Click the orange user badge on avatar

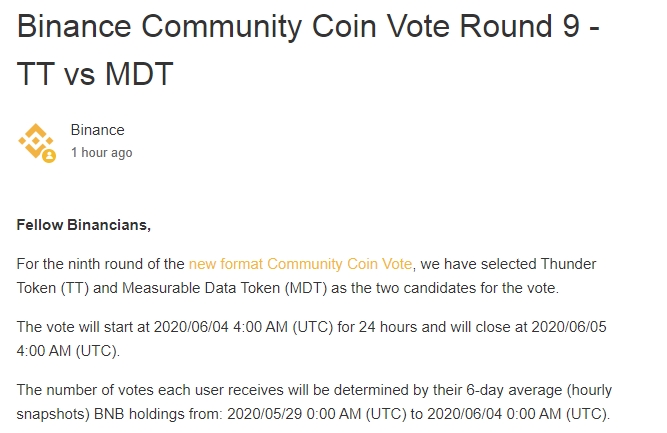point(49,156)
